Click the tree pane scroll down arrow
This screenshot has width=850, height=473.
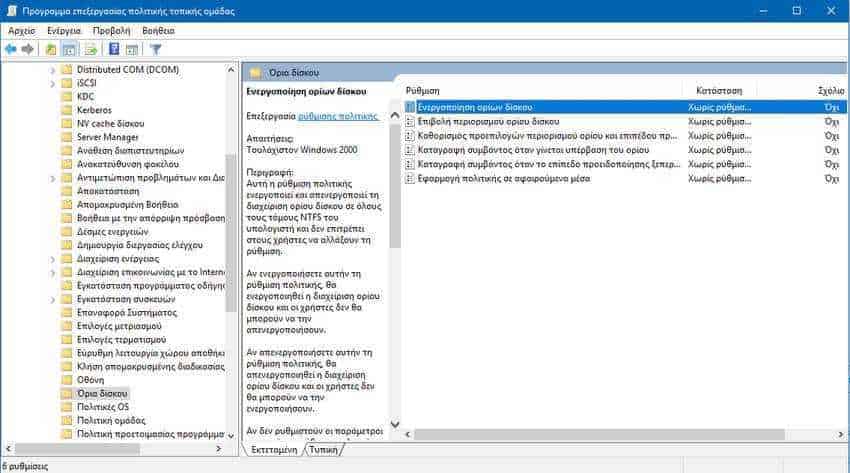231,435
